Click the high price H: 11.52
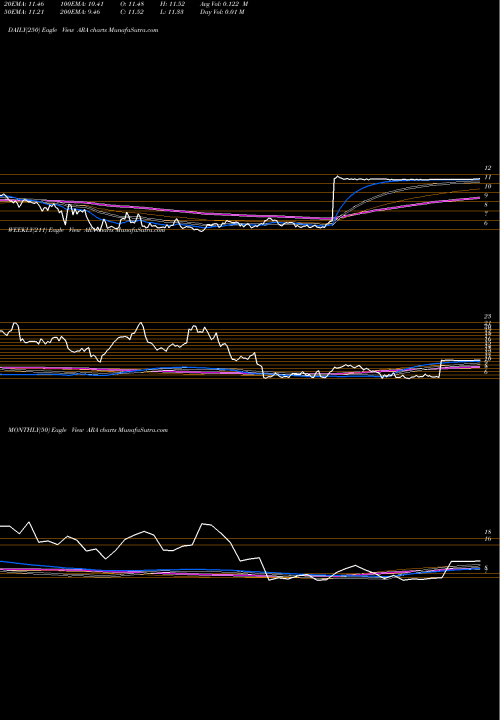 pyautogui.click(x=172, y=4)
